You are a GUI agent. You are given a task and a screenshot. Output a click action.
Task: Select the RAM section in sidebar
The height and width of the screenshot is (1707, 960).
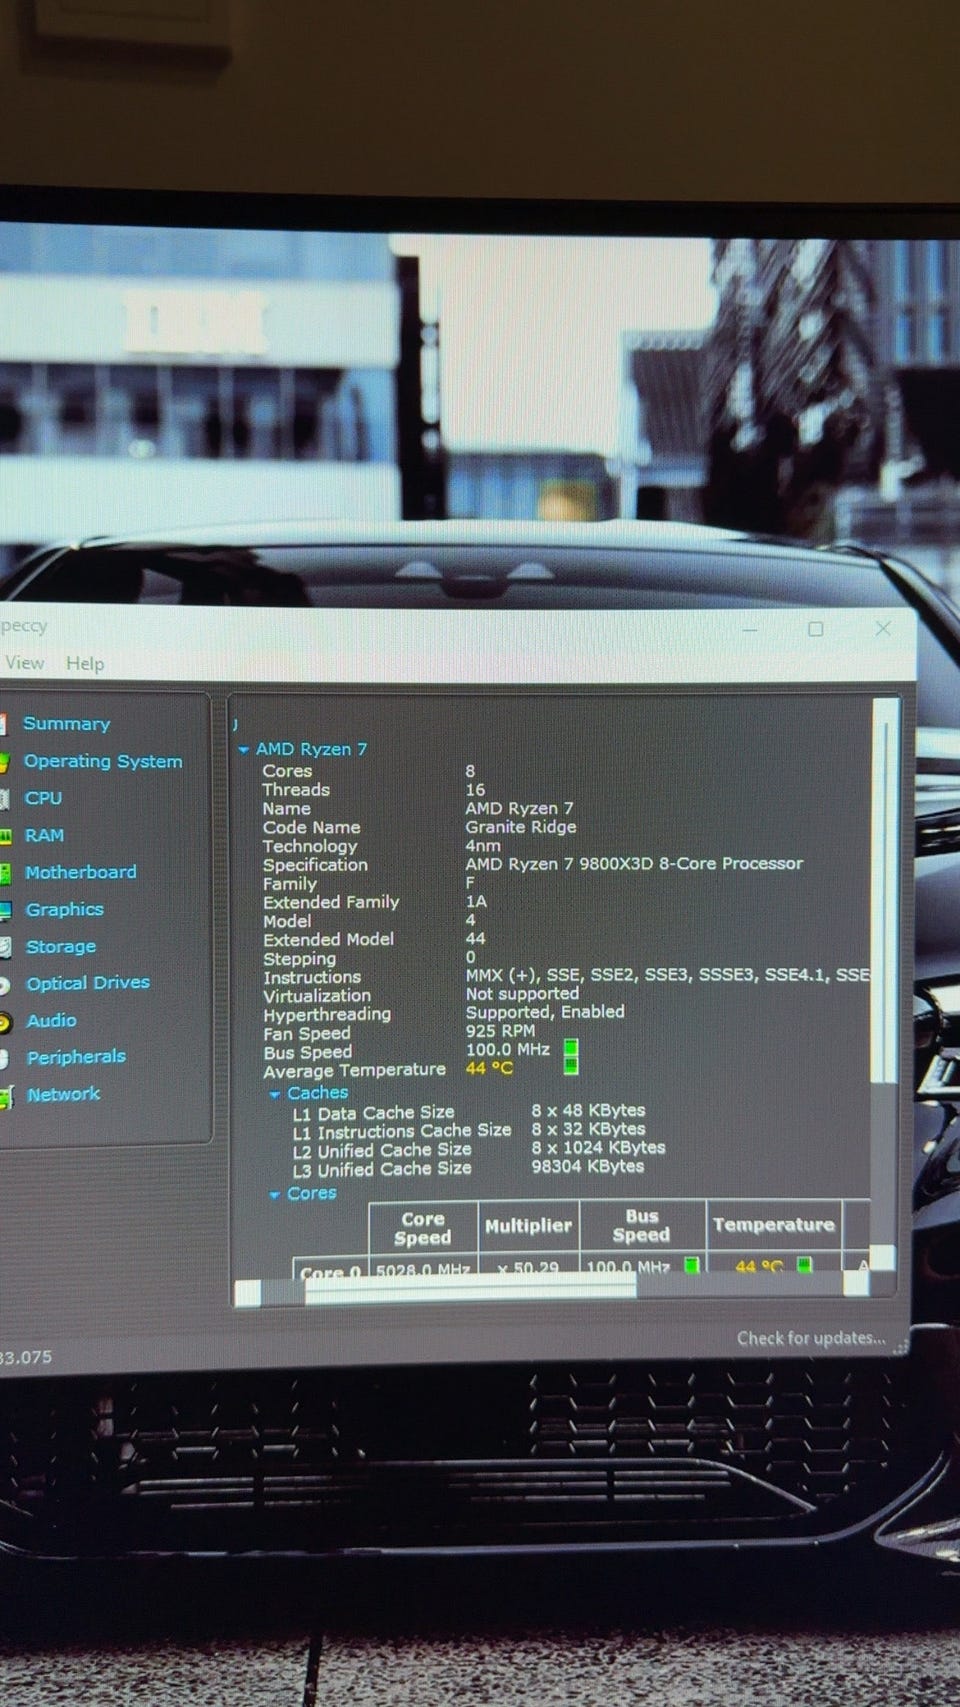coord(44,835)
